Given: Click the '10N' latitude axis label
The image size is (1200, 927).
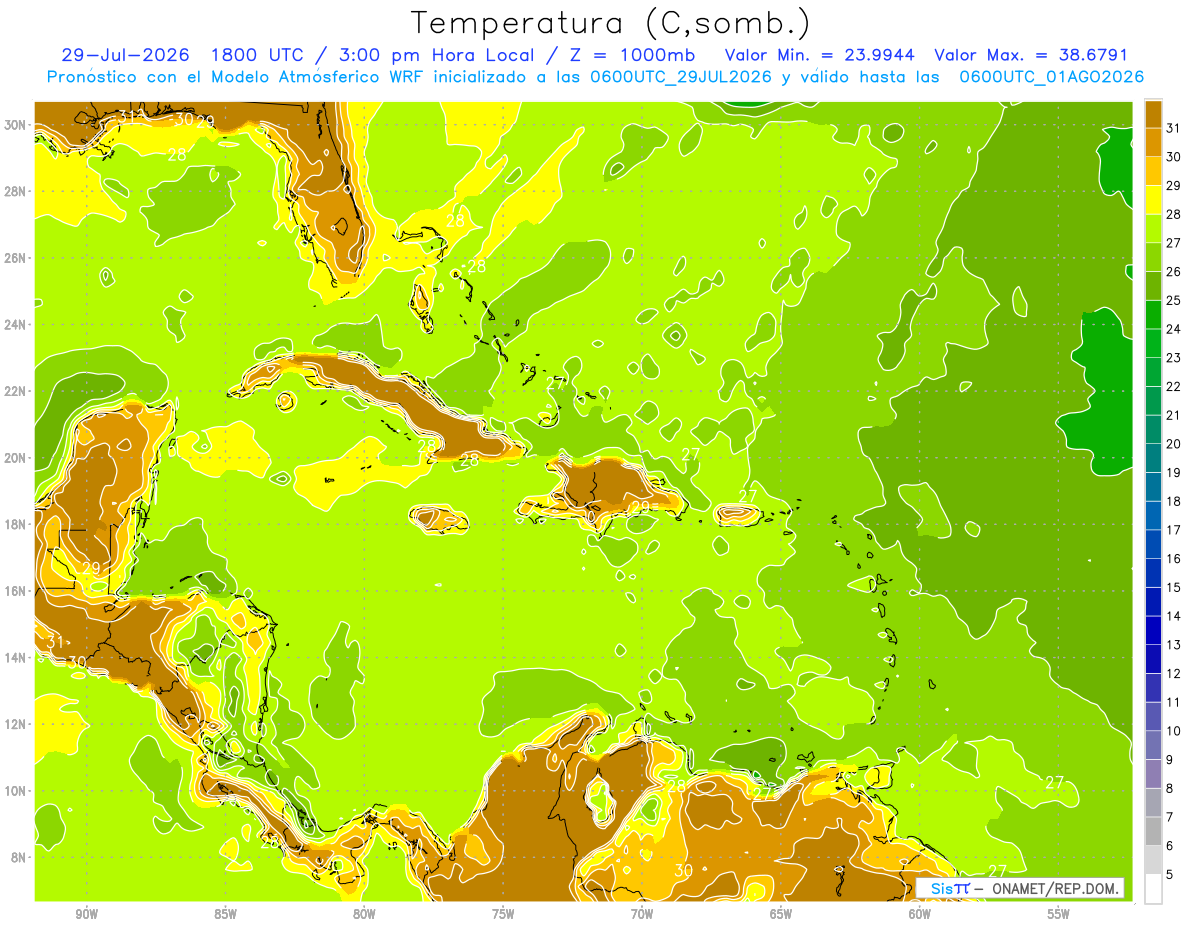Looking at the screenshot, I should pos(15,791).
